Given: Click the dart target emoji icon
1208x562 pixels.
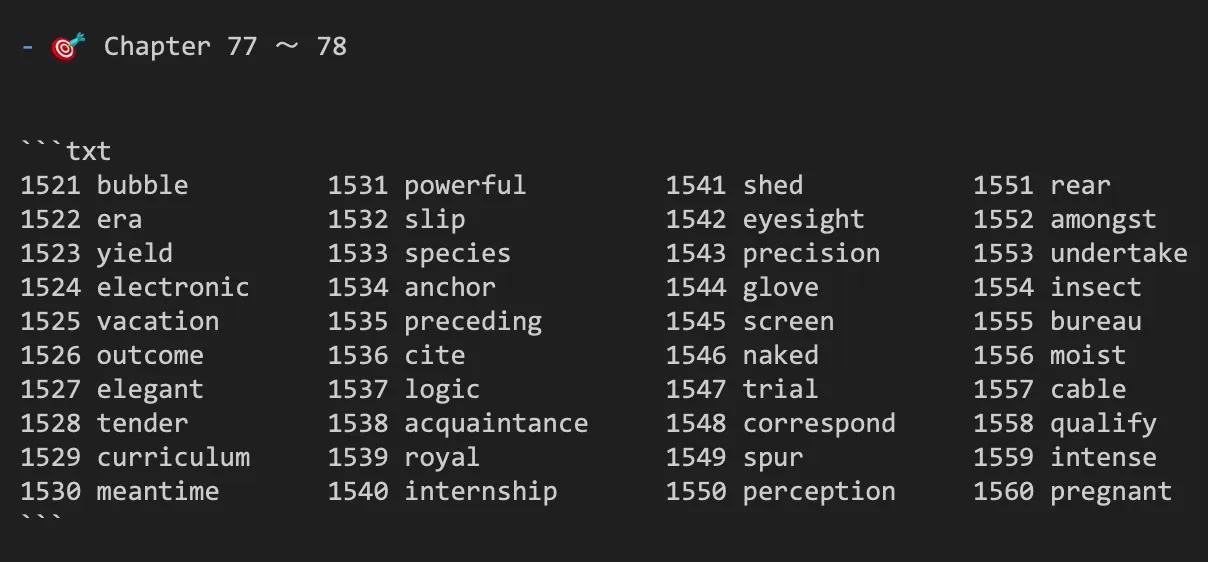Looking at the screenshot, I should coord(68,46).
